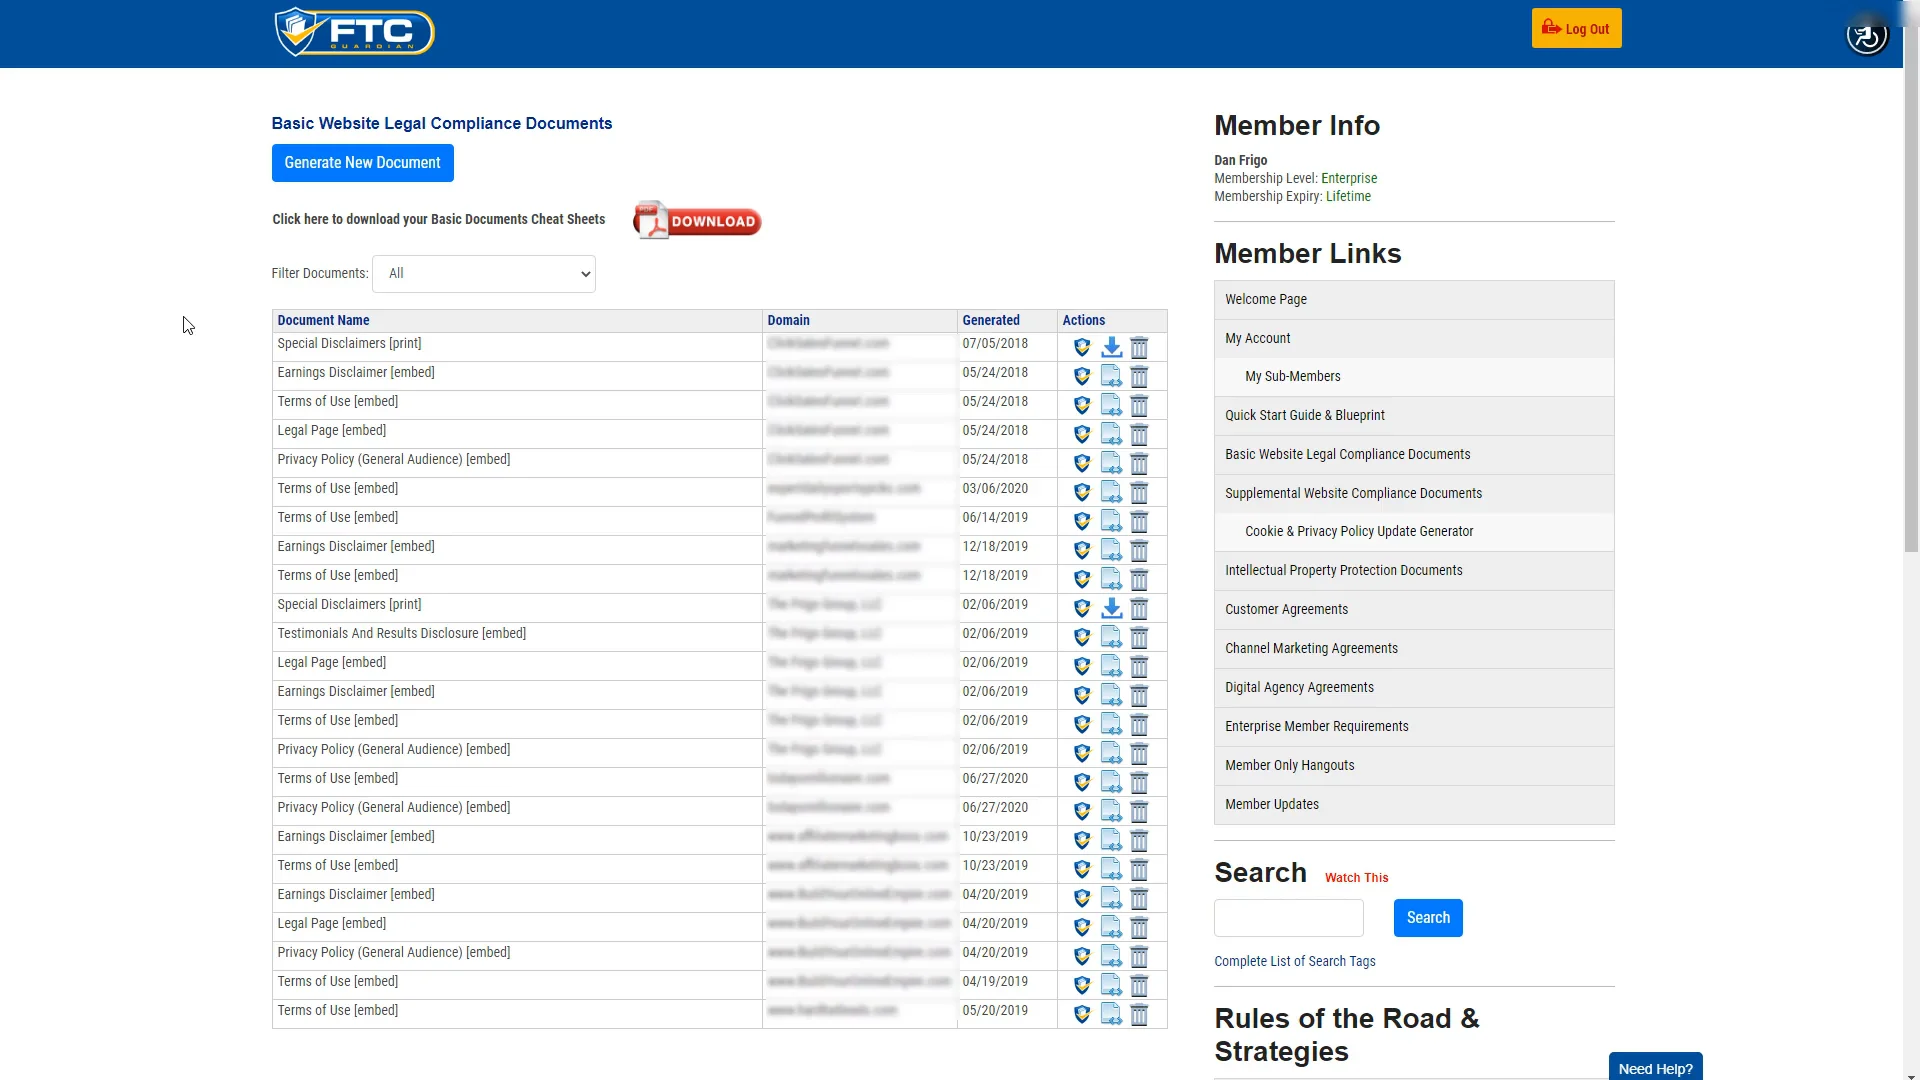Click inside the search input field

click(1288, 917)
